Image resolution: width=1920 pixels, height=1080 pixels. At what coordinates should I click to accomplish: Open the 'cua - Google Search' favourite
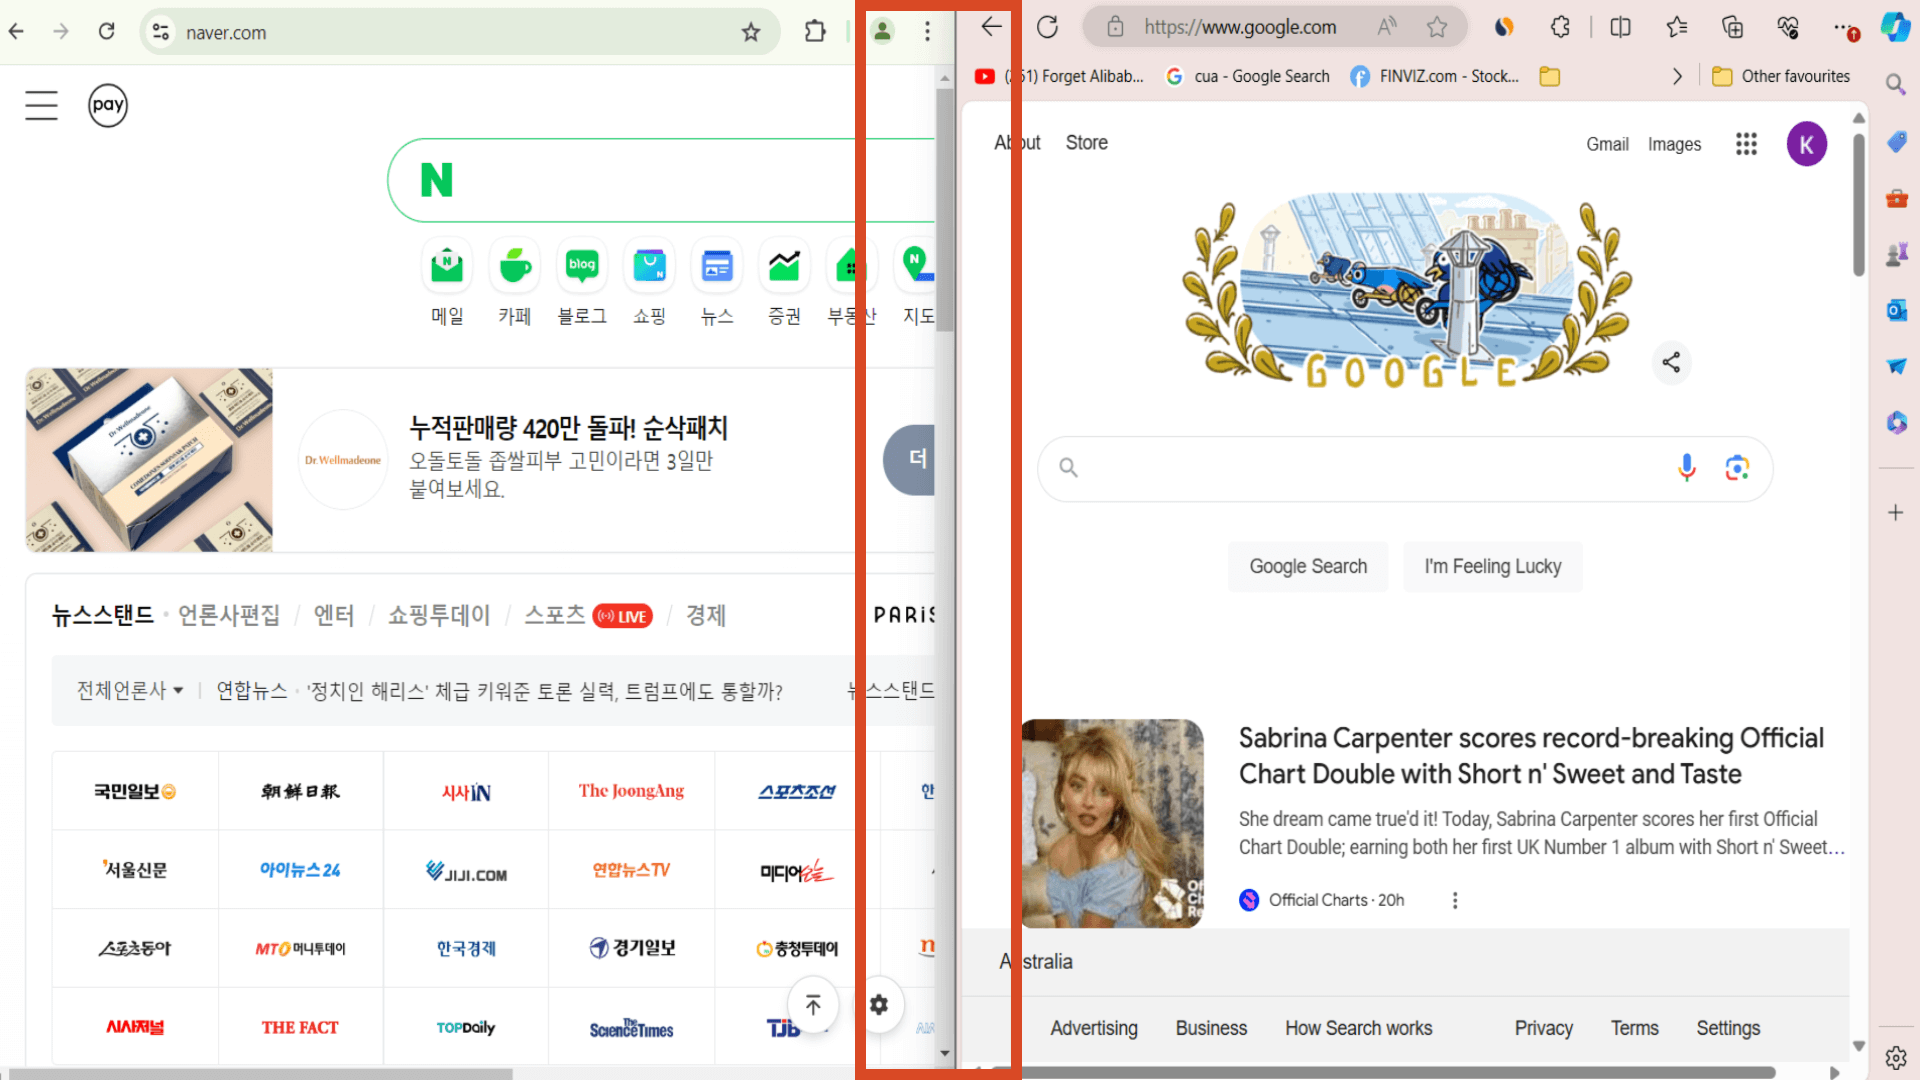(1248, 76)
